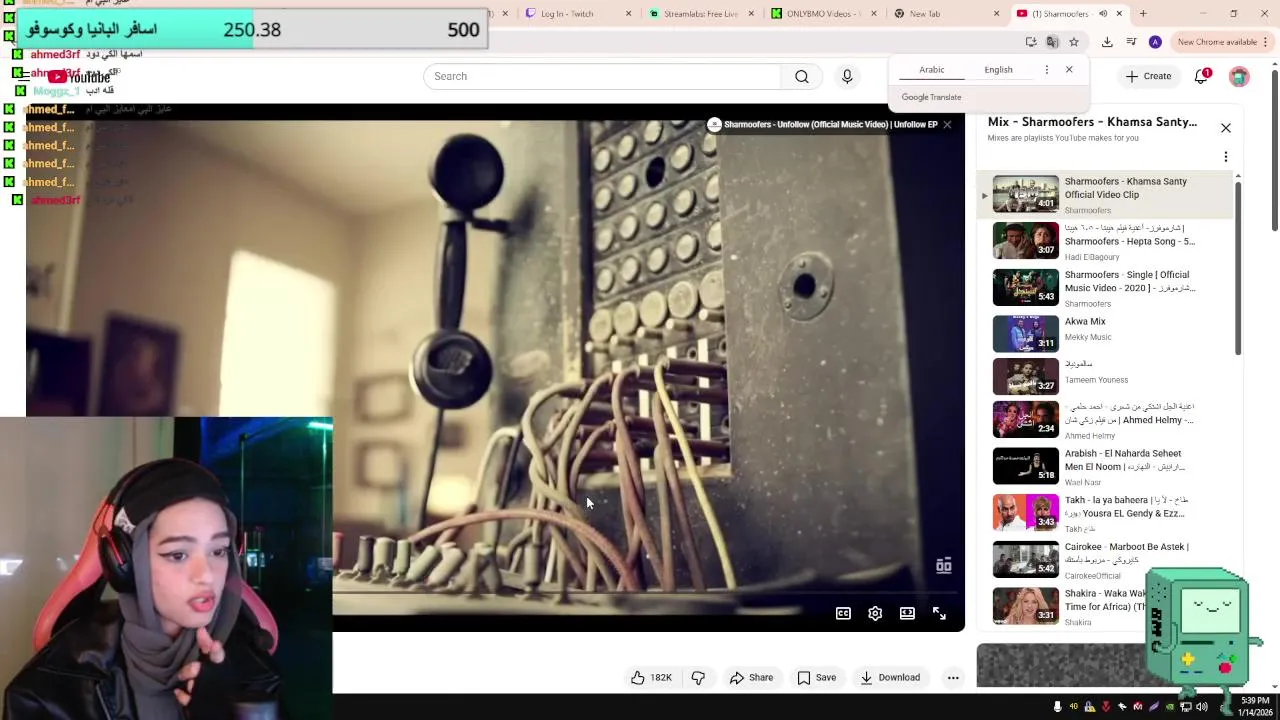The height and width of the screenshot is (720, 1280).
Task: Close the video title overlay X
Action: pyautogui.click(x=947, y=125)
